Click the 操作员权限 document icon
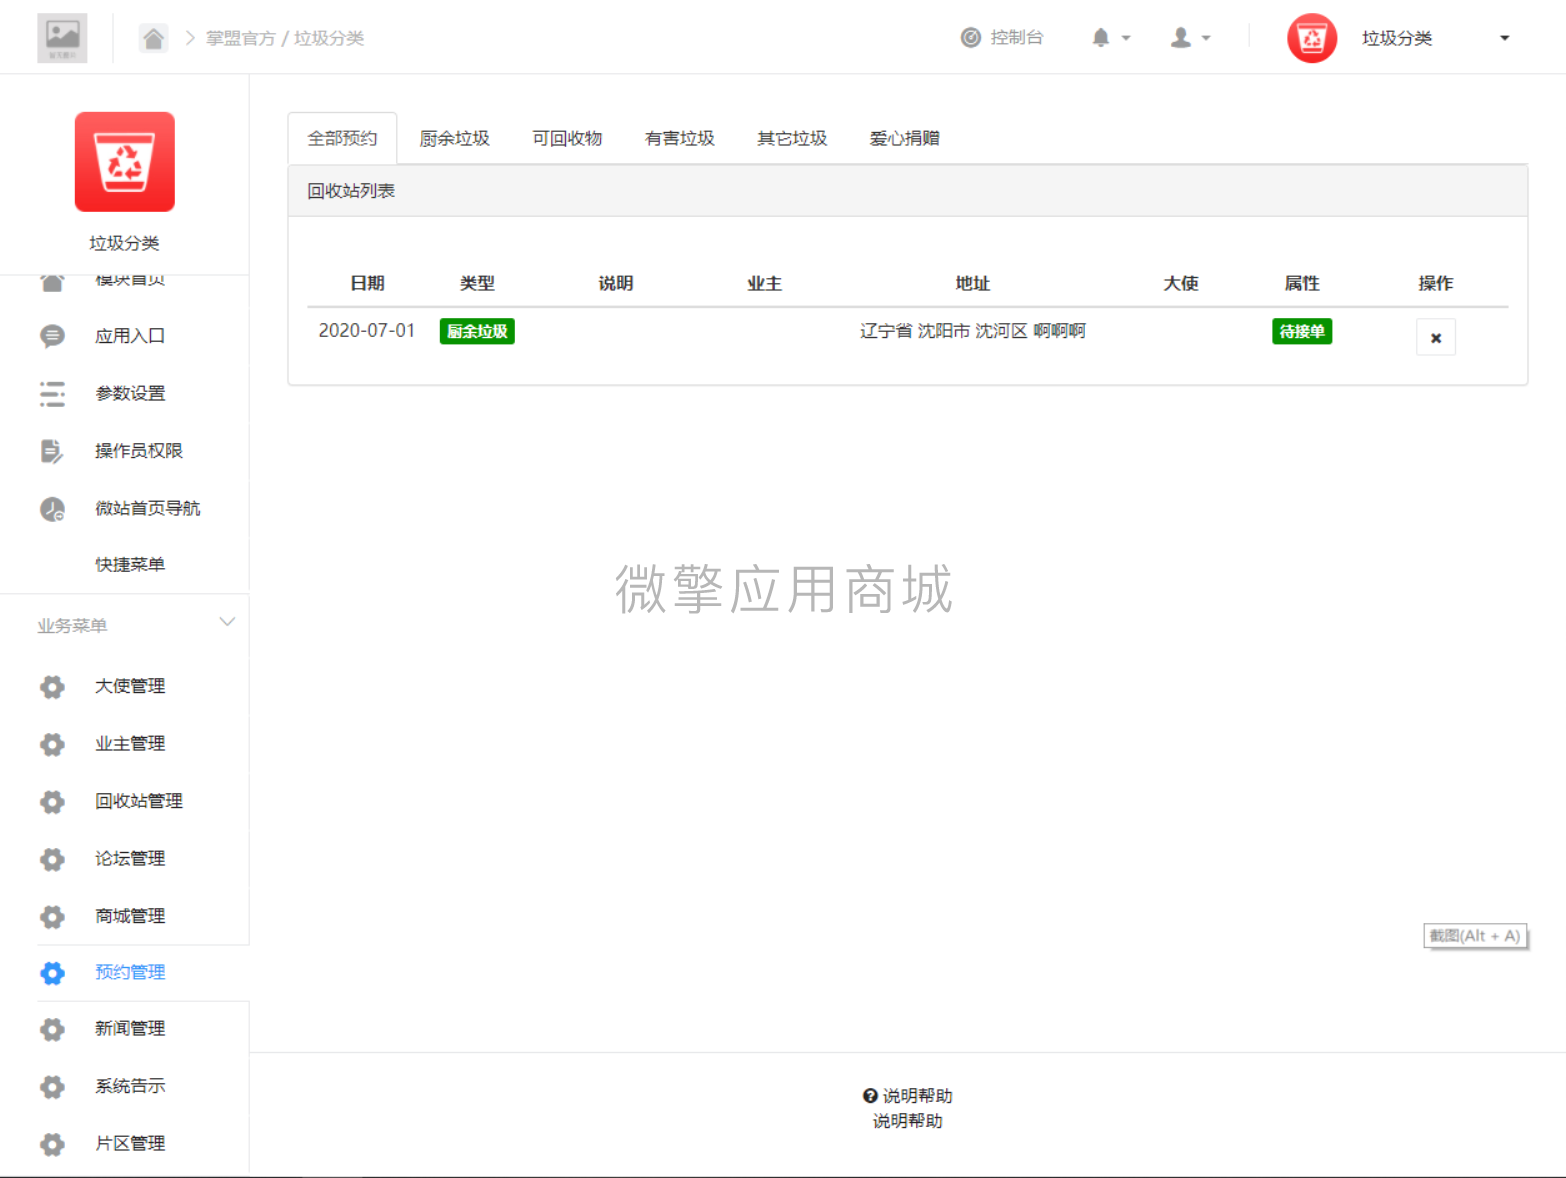This screenshot has height=1178, width=1566. coord(52,451)
